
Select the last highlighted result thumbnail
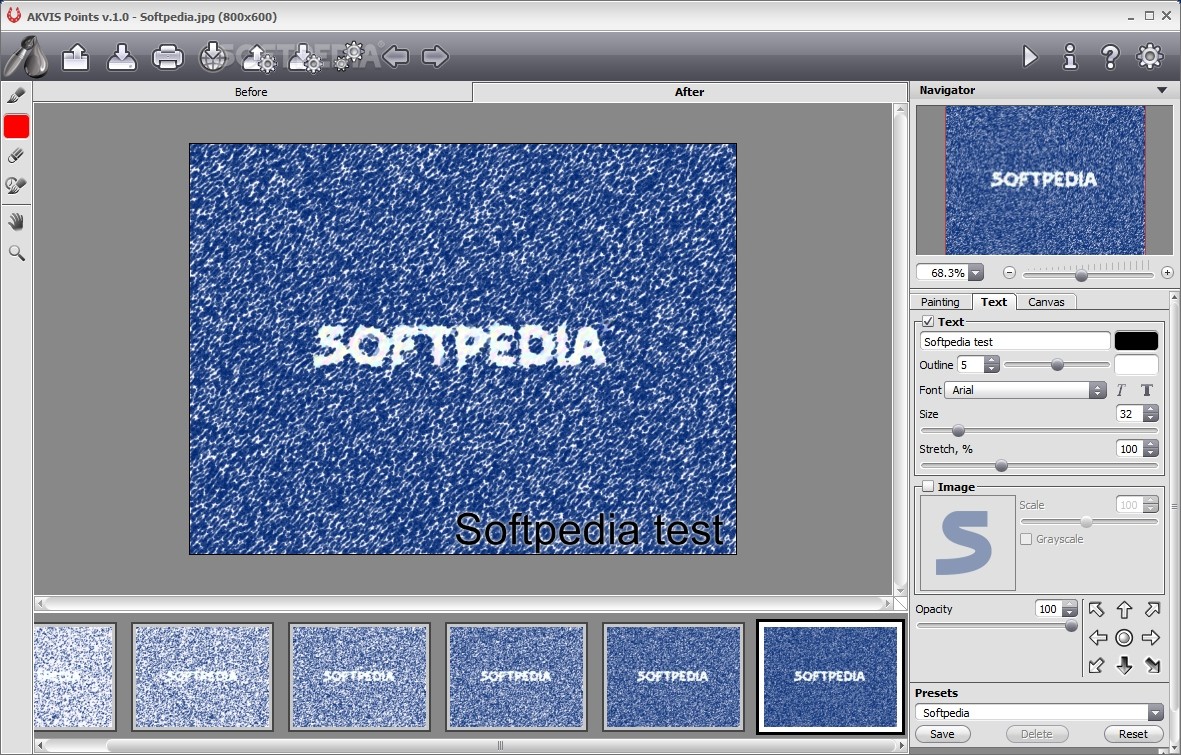[x=830, y=677]
